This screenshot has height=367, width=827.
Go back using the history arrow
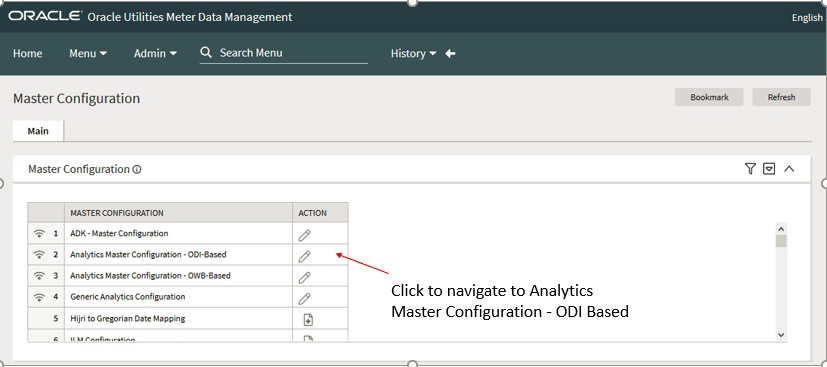click(x=450, y=53)
